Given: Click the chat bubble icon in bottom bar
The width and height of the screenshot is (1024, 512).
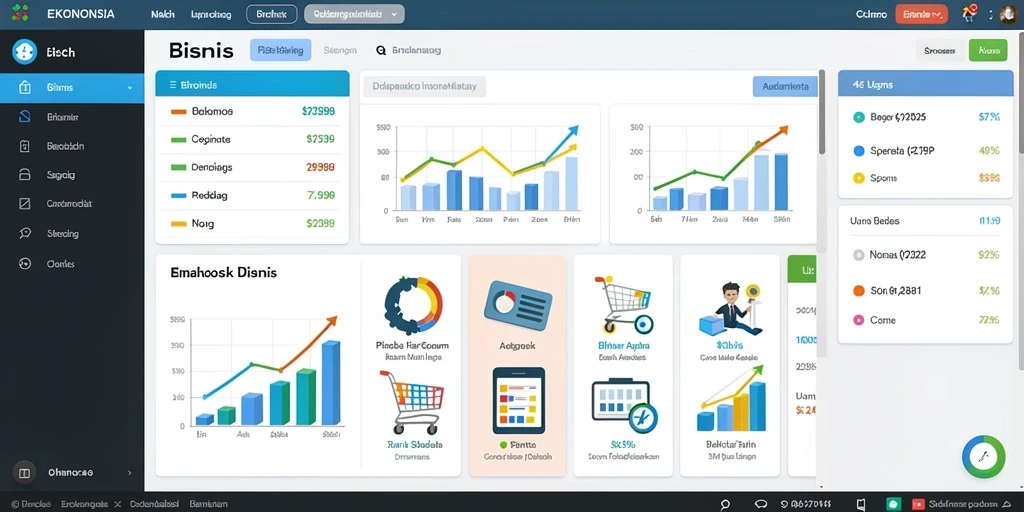Looking at the screenshot, I should [761, 504].
